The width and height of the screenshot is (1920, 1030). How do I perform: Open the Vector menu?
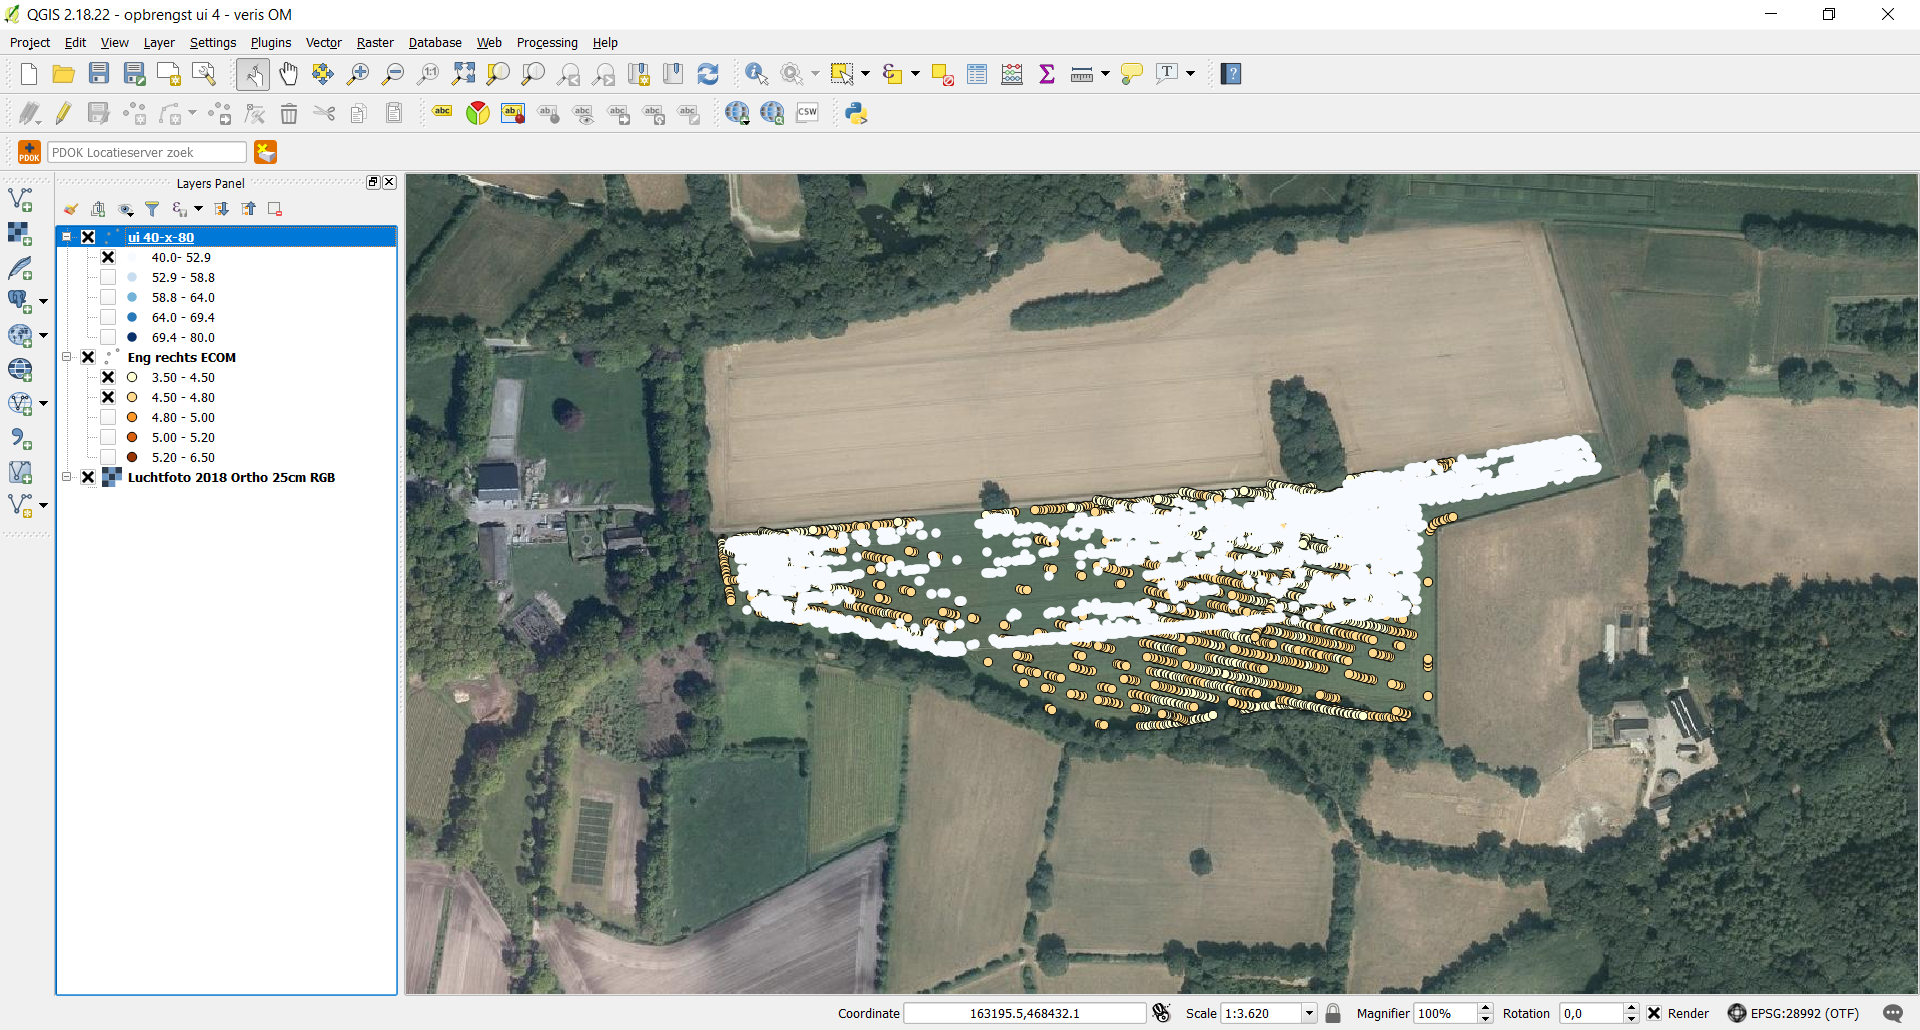(x=323, y=42)
